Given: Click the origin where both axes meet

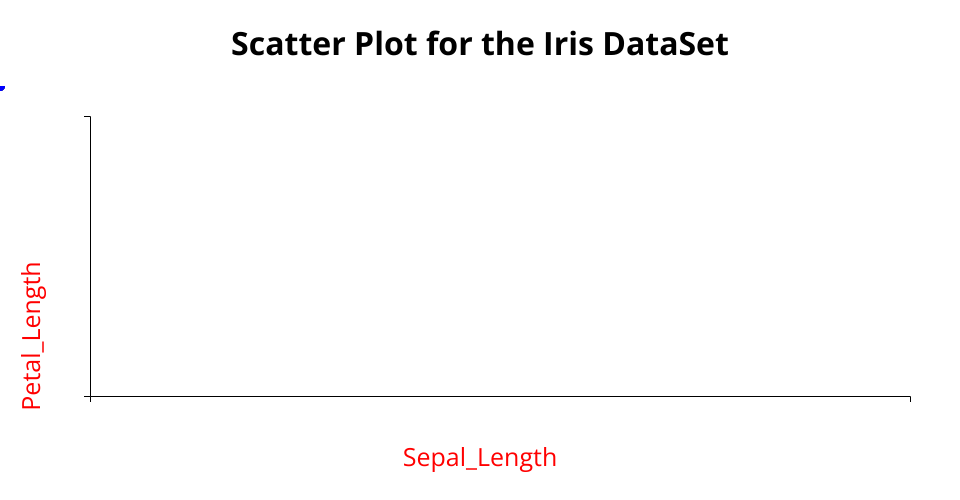Looking at the screenshot, I should pyautogui.click(x=91, y=397).
